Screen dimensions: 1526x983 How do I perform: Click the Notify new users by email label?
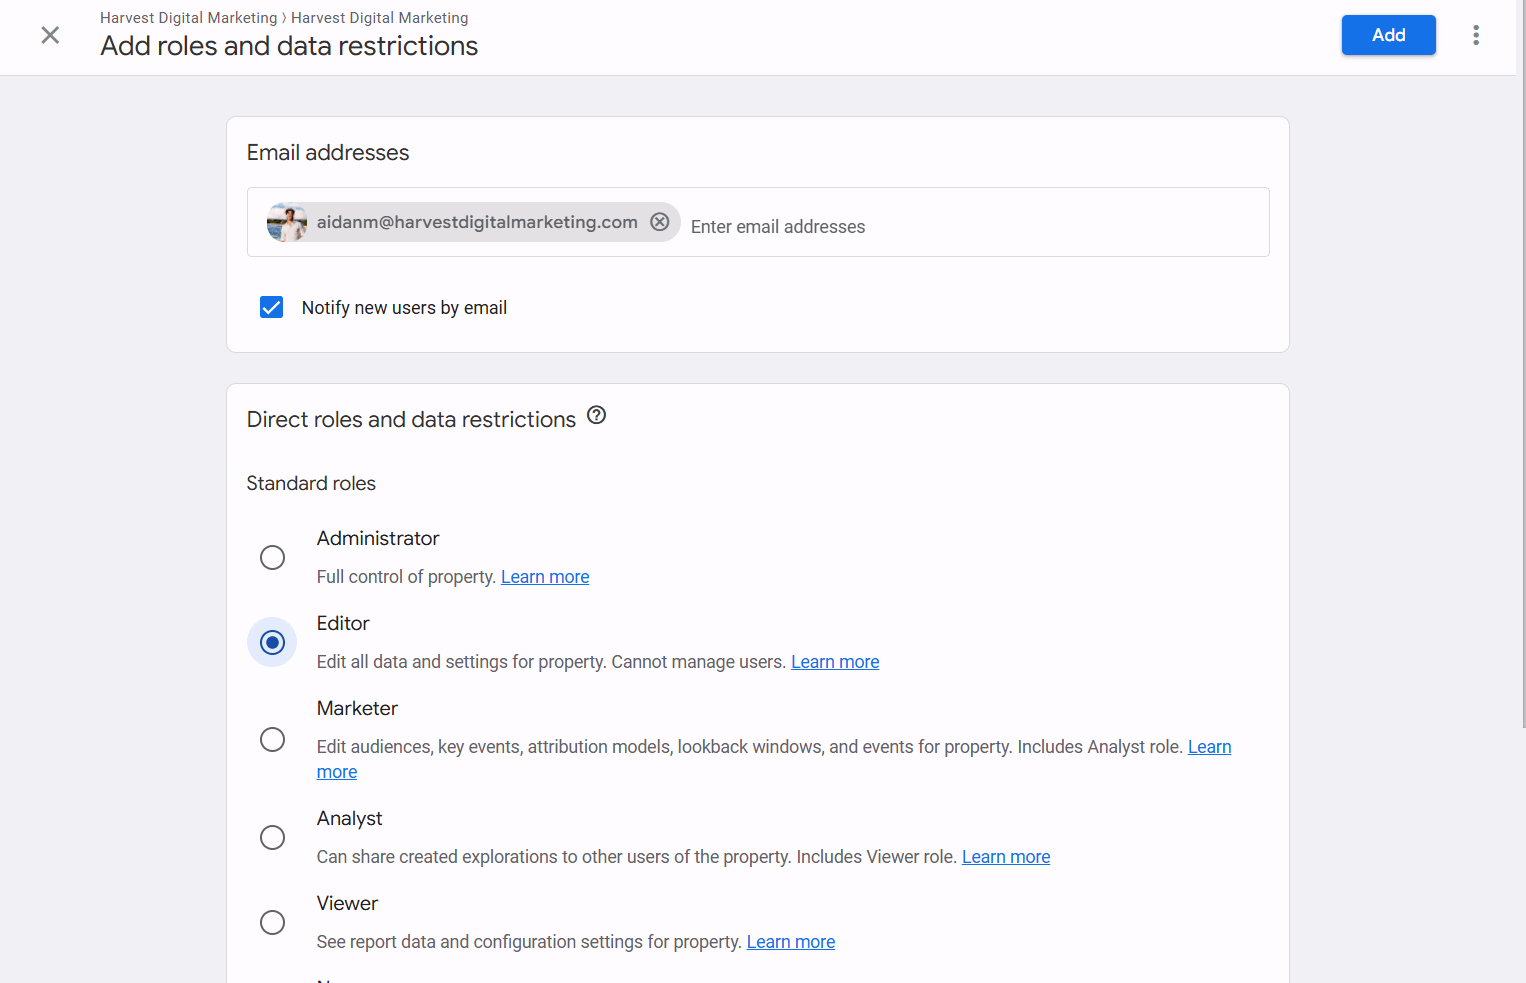[404, 308]
